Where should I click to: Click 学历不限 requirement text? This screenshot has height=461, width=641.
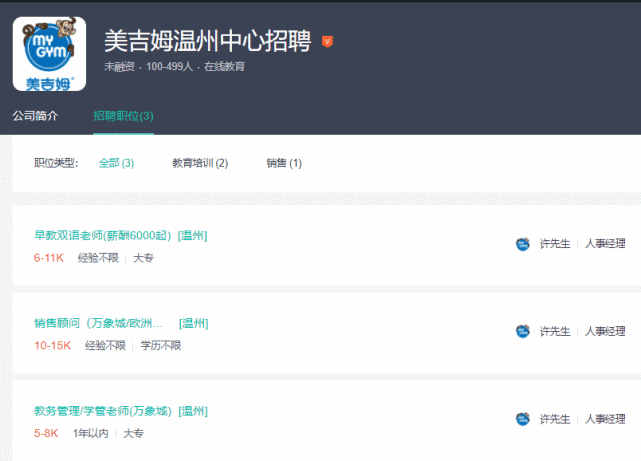pyautogui.click(x=161, y=346)
